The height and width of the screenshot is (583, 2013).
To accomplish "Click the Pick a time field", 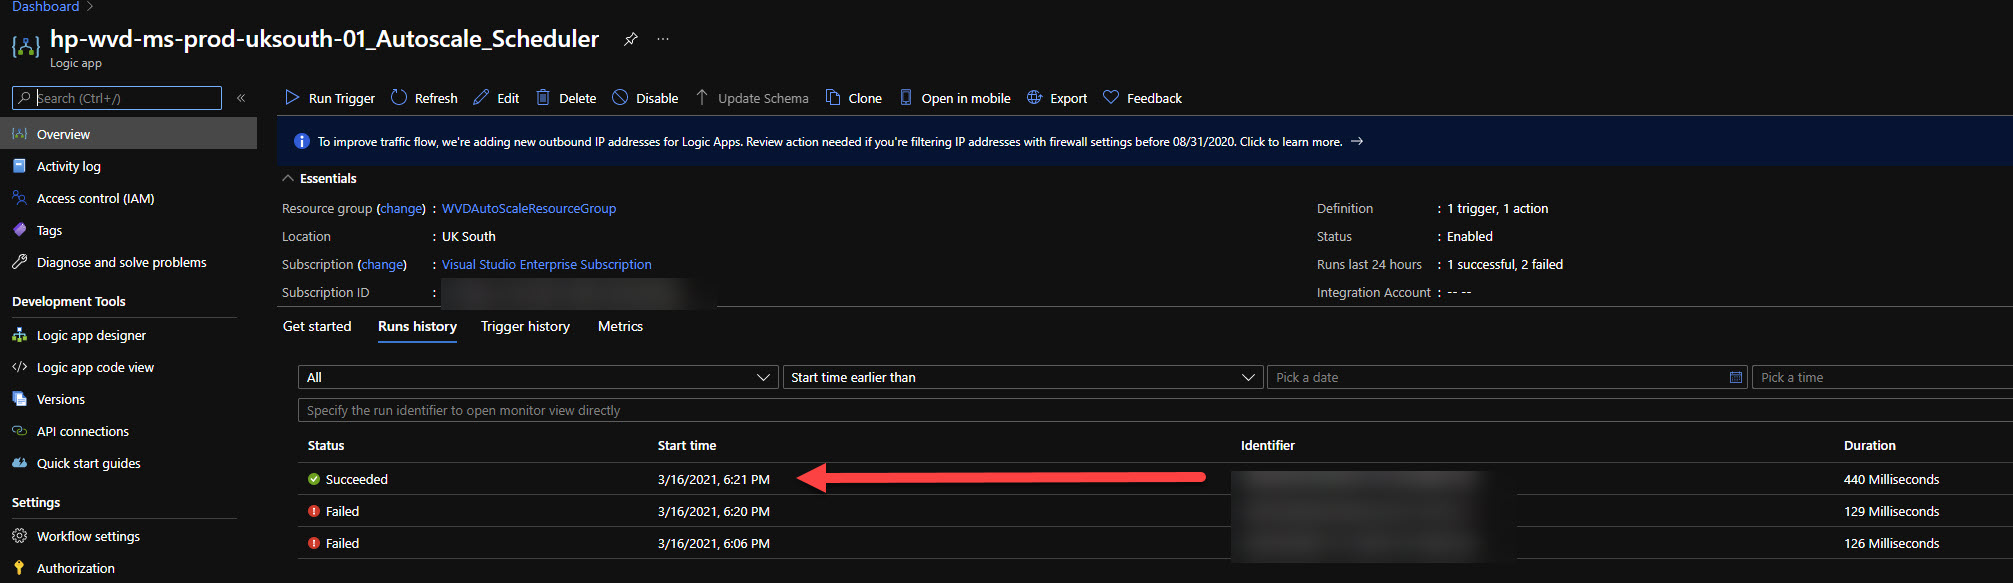I will [x=1882, y=377].
